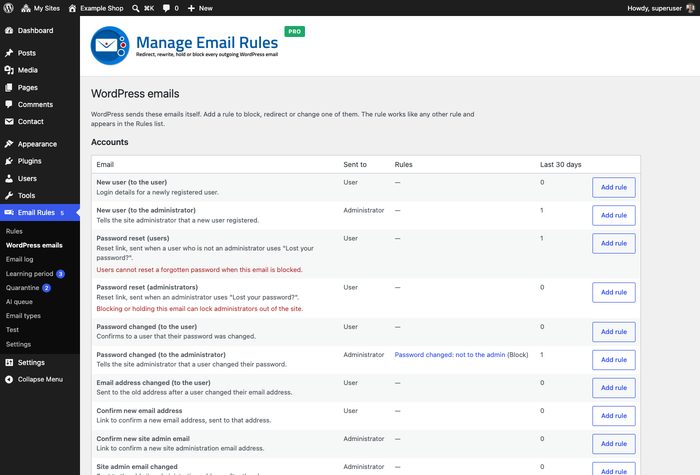Click the plus New icon

(x=191, y=8)
